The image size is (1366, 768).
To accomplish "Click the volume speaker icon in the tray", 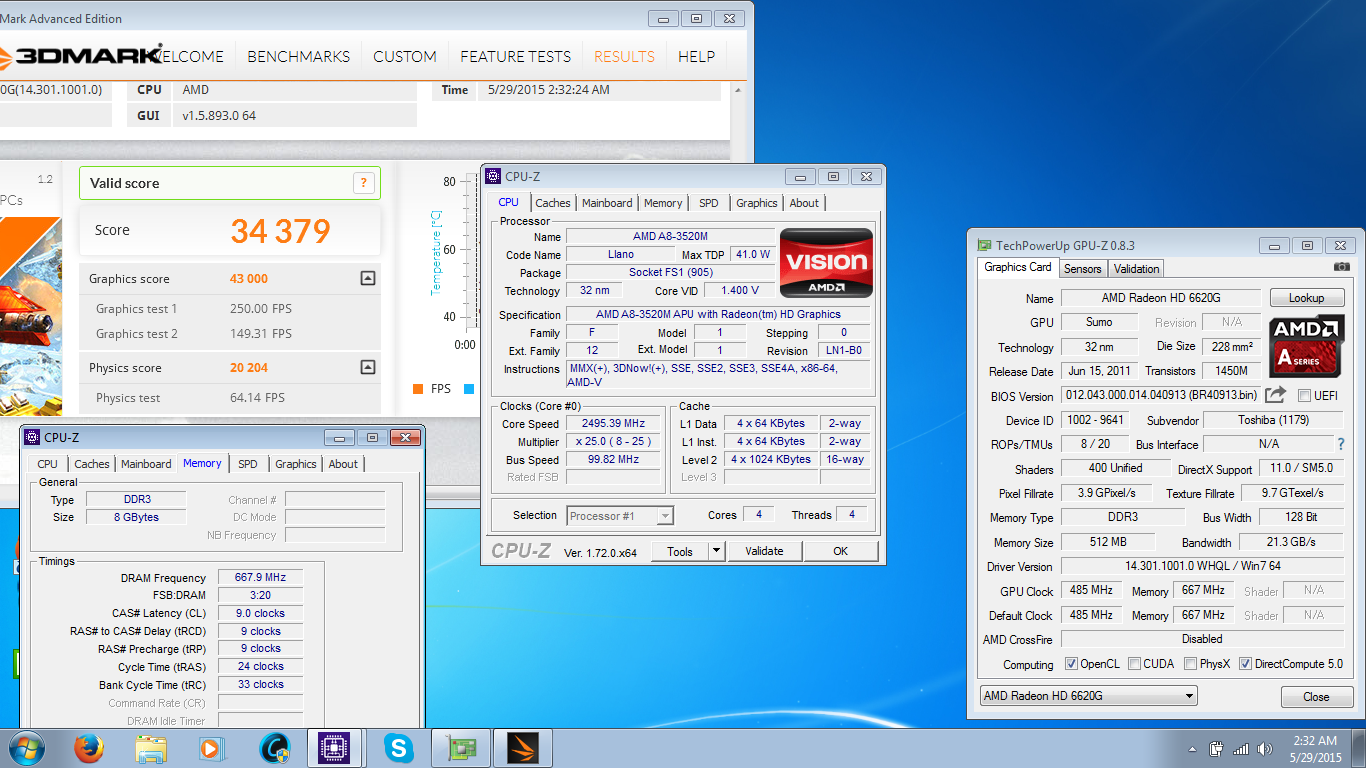I will [x=1264, y=749].
